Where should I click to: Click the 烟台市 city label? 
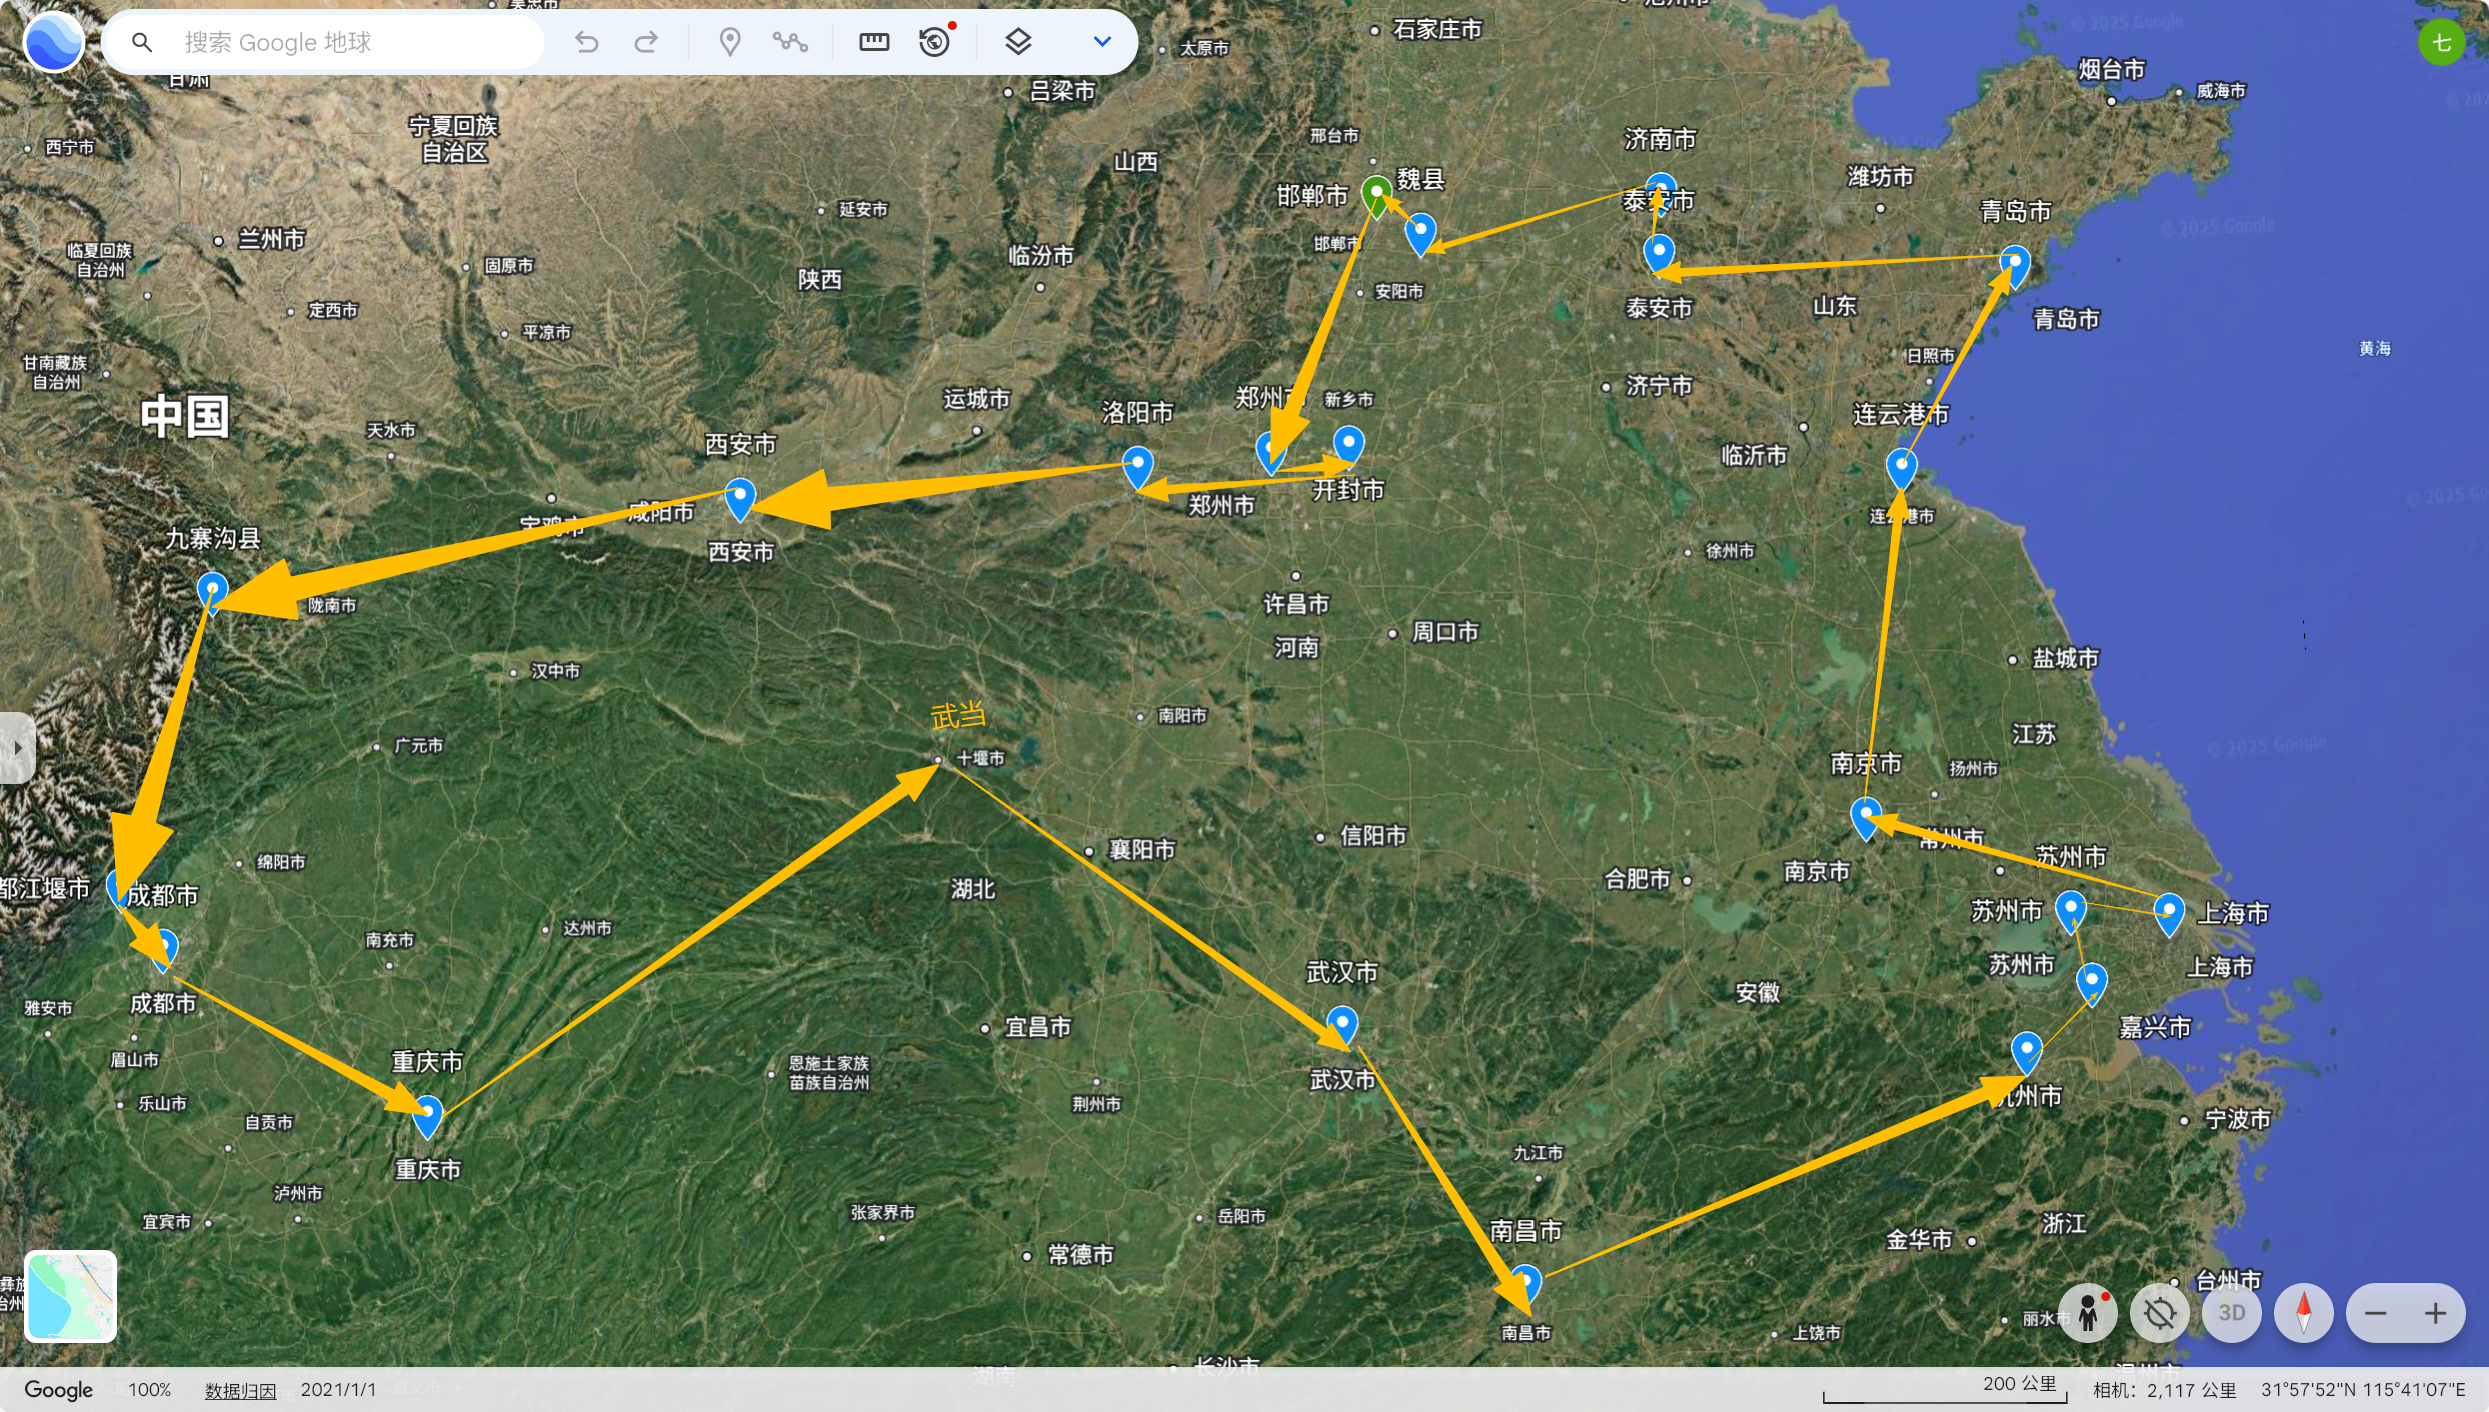click(x=2112, y=70)
